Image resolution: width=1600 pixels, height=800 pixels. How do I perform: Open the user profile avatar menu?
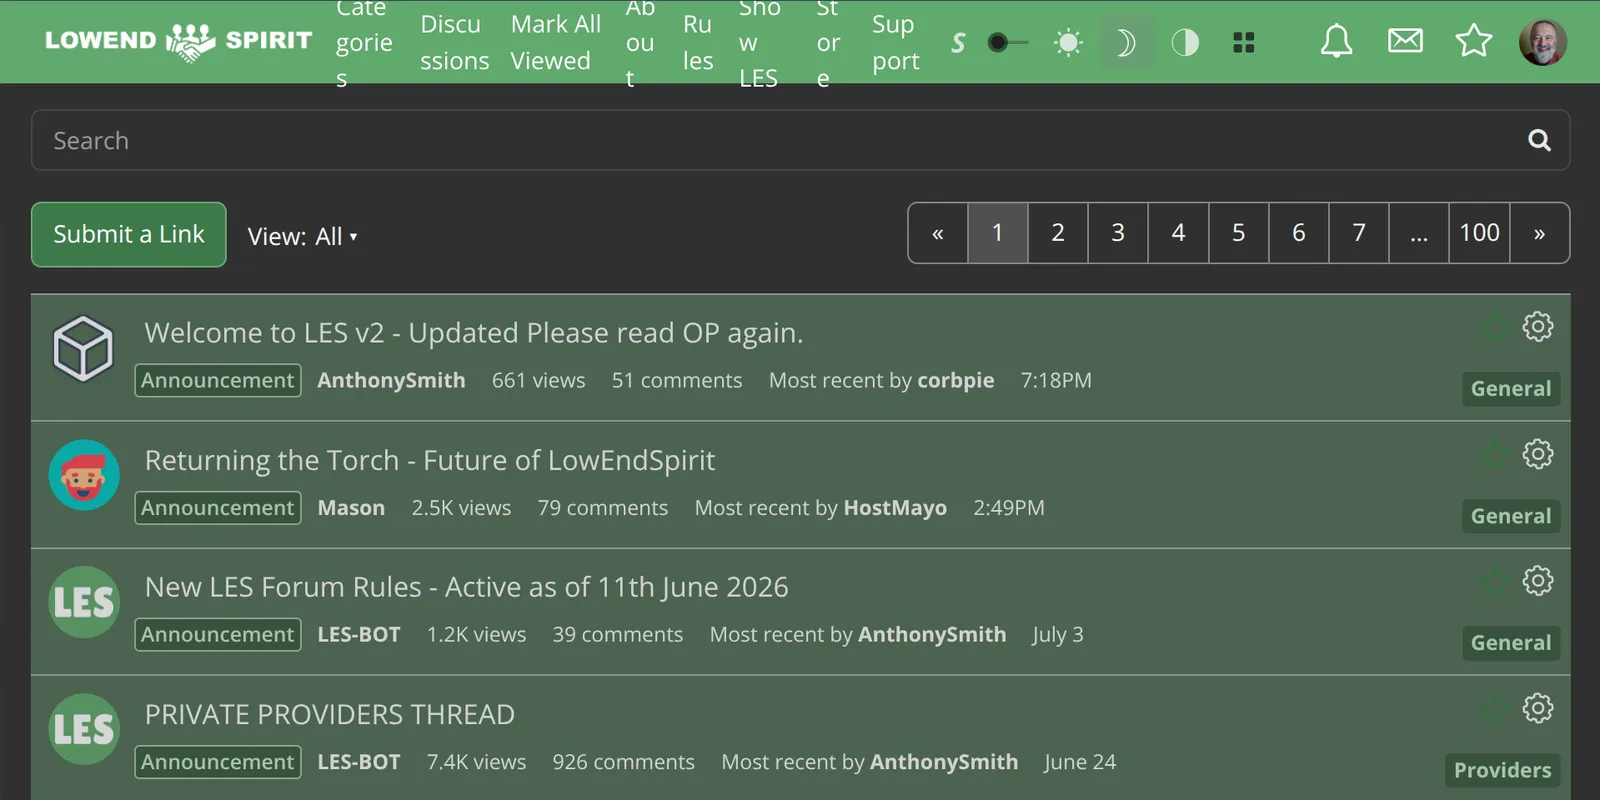pyautogui.click(x=1543, y=42)
